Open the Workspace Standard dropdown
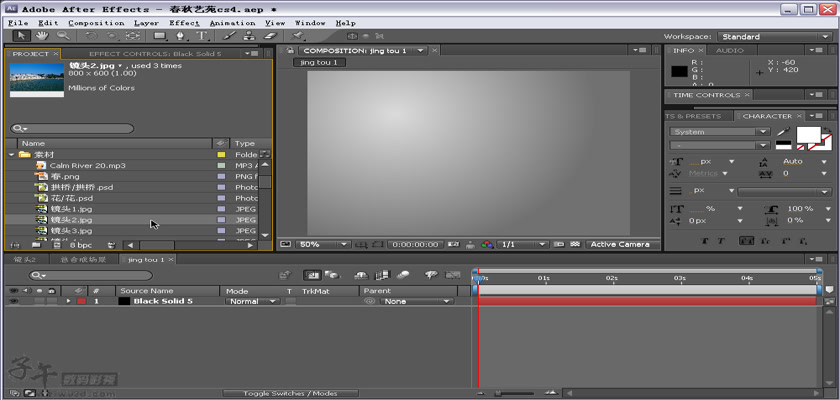 point(774,37)
